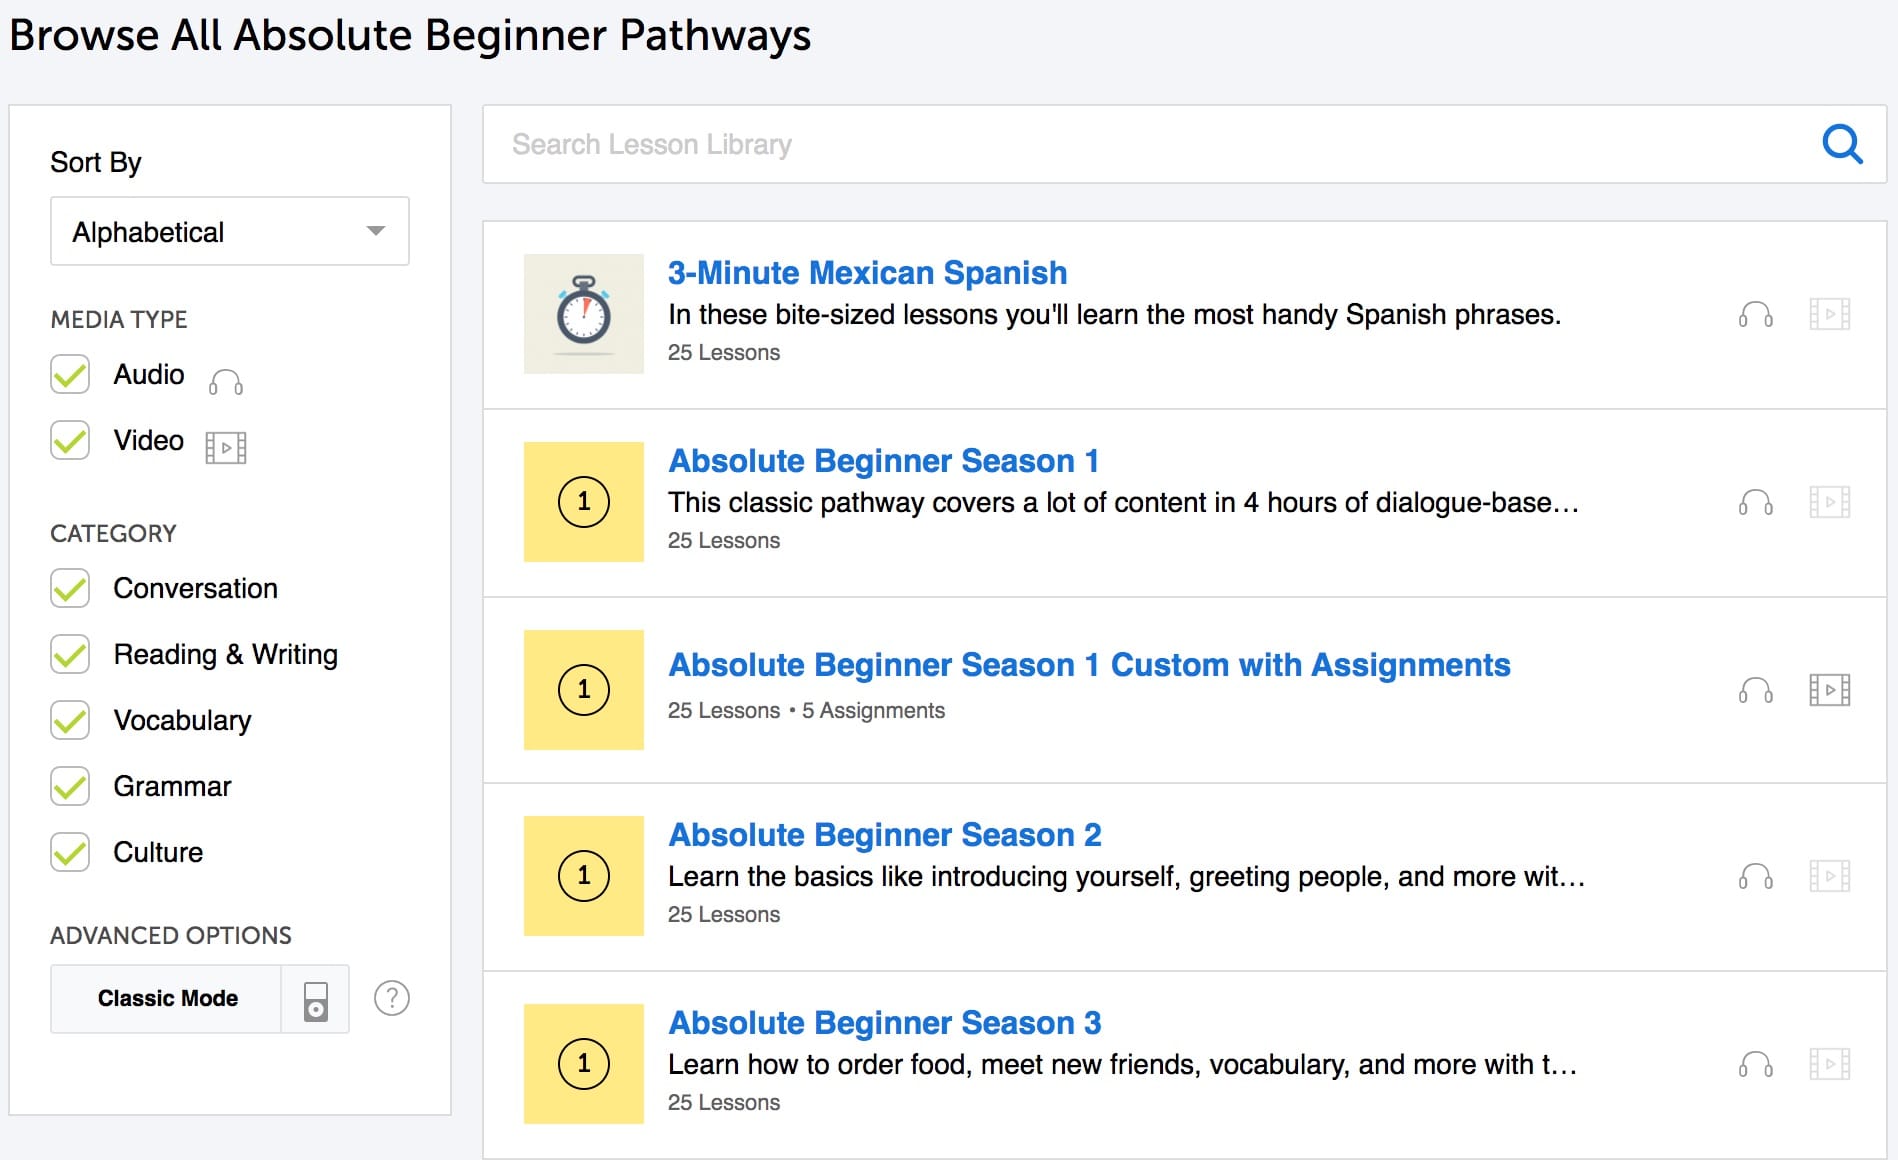Click the video icon for Absolute Beginner Season 1
Viewport: 1898px width, 1160px height.
[x=1829, y=502]
